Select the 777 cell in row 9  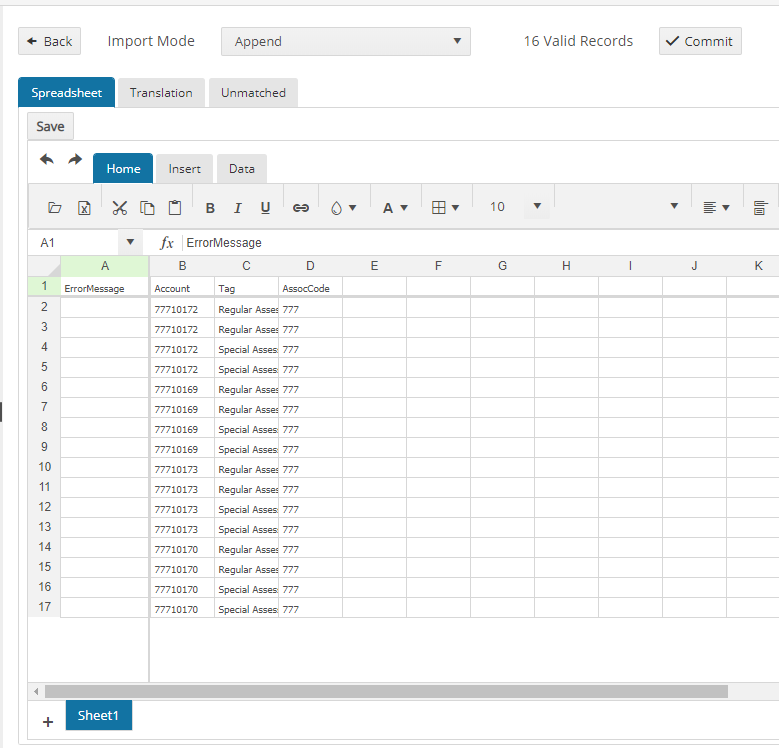point(310,449)
